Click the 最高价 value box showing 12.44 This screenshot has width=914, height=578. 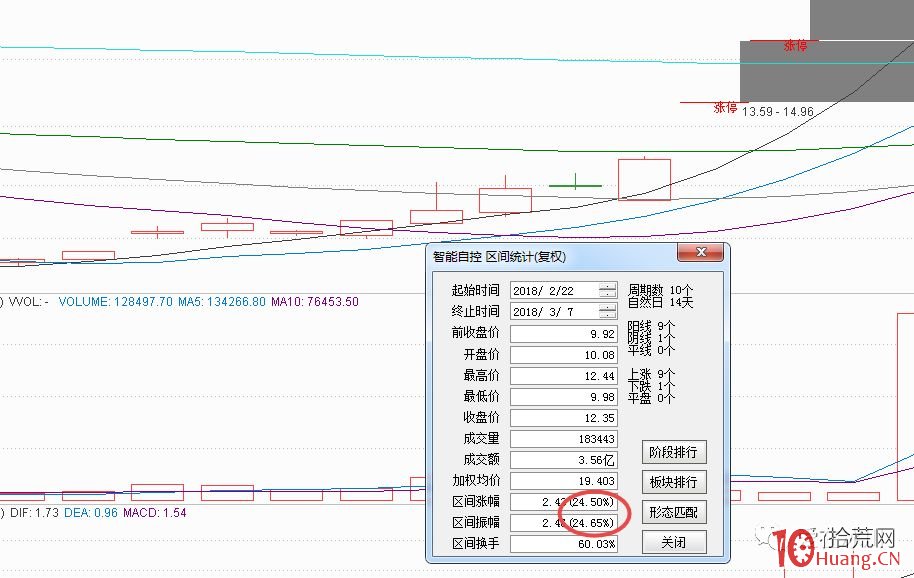click(x=563, y=376)
